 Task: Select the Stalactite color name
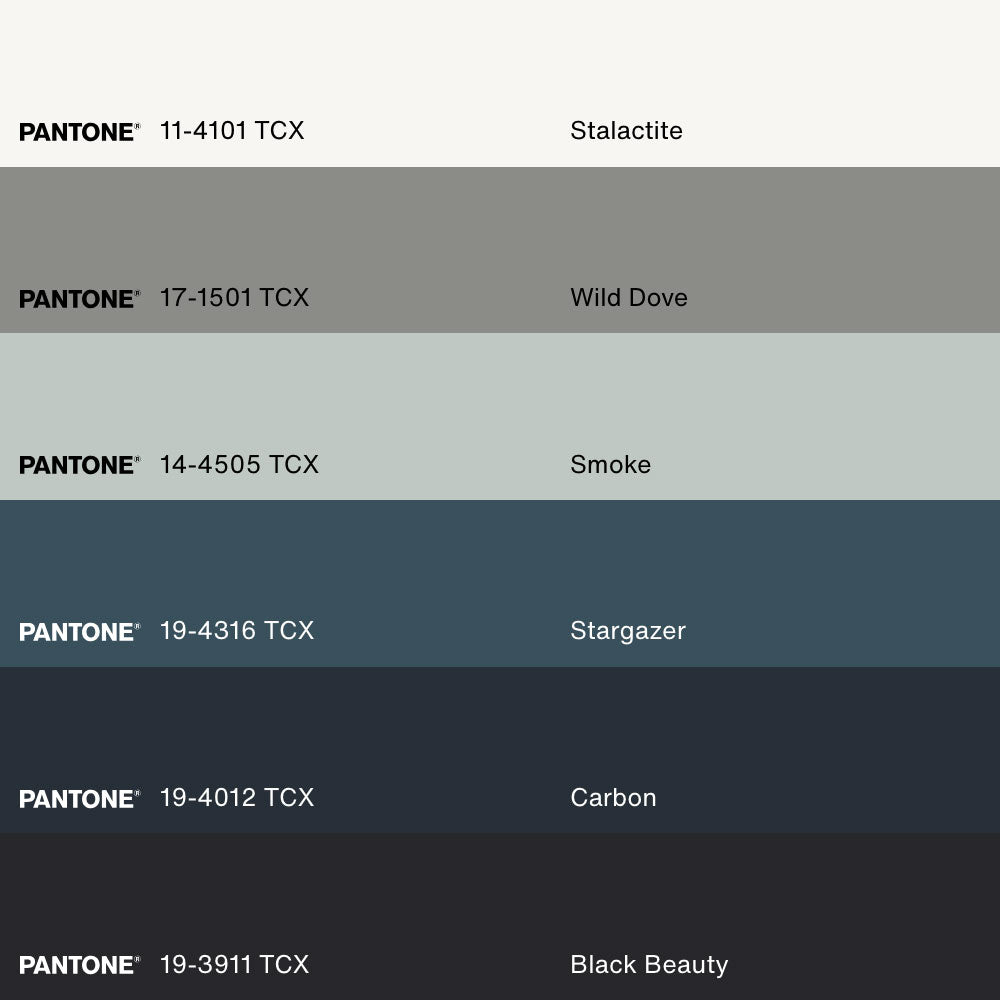(x=626, y=131)
